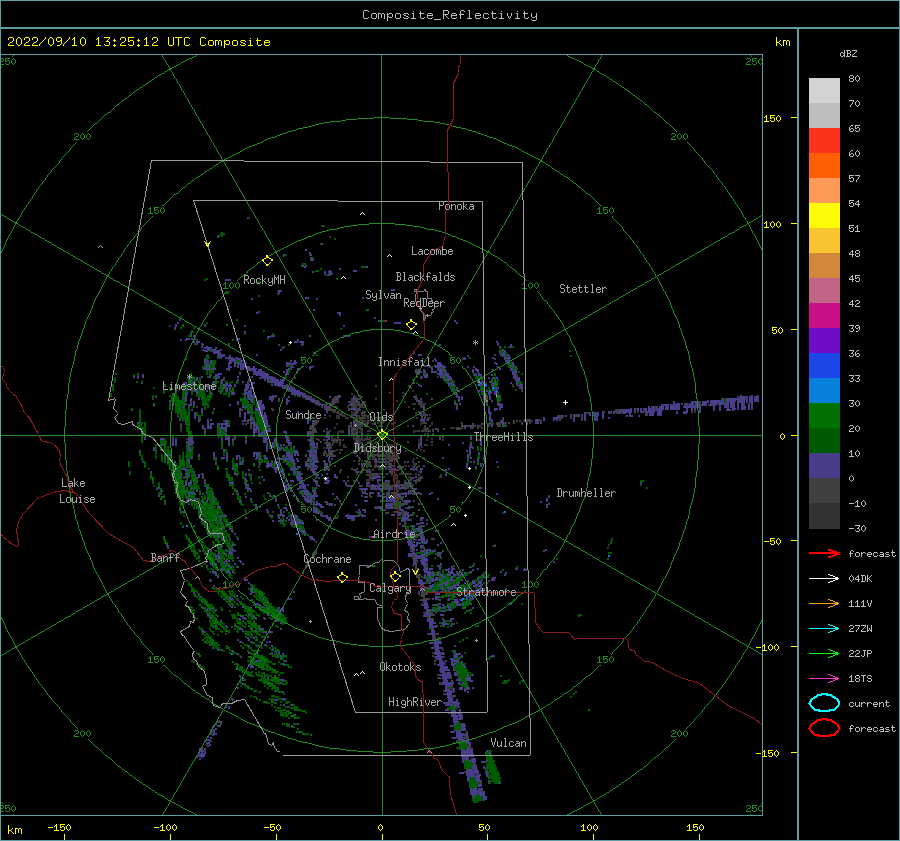Click the magenta 39 dBZ color swatch
The image size is (900, 841).
[824, 316]
